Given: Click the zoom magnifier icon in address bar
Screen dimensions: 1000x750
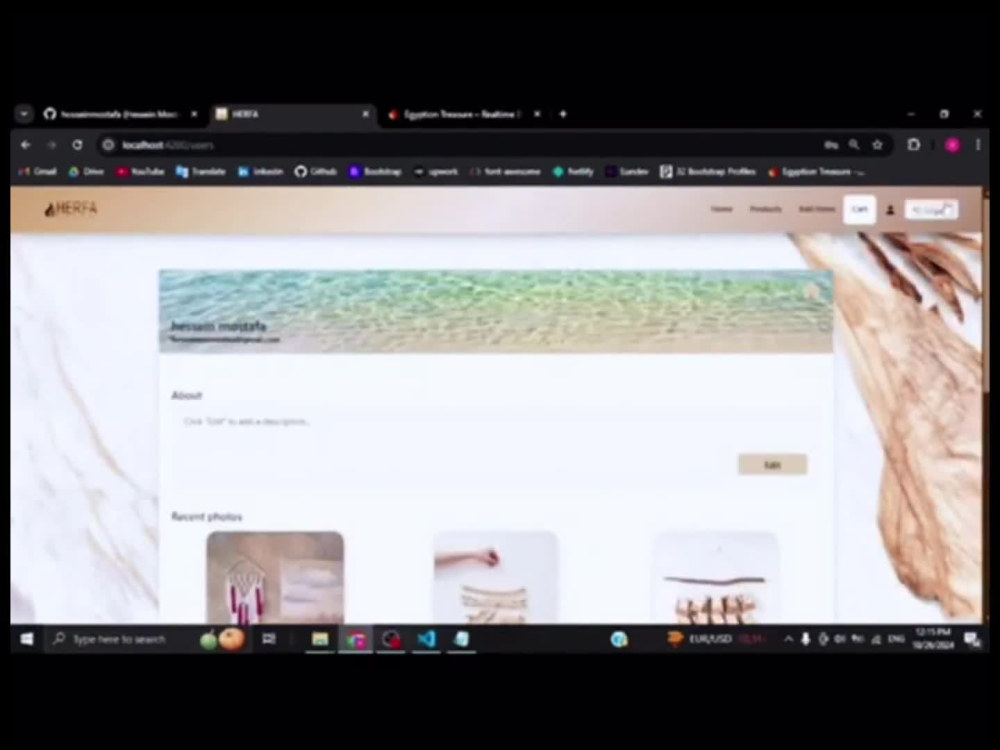Looking at the screenshot, I should click(853, 145).
